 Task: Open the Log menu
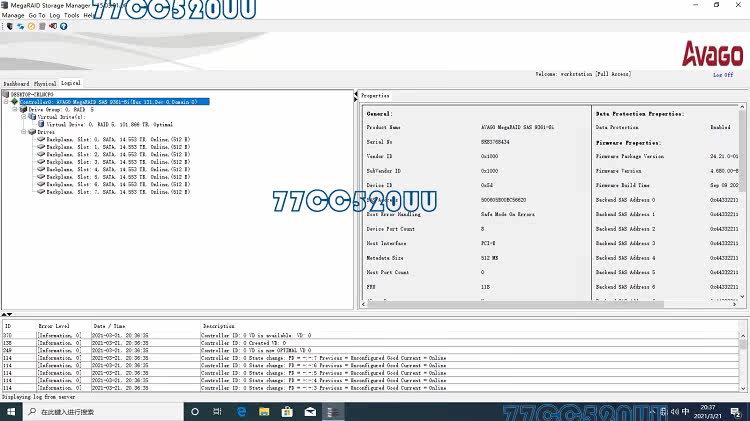[x=55, y=15]
